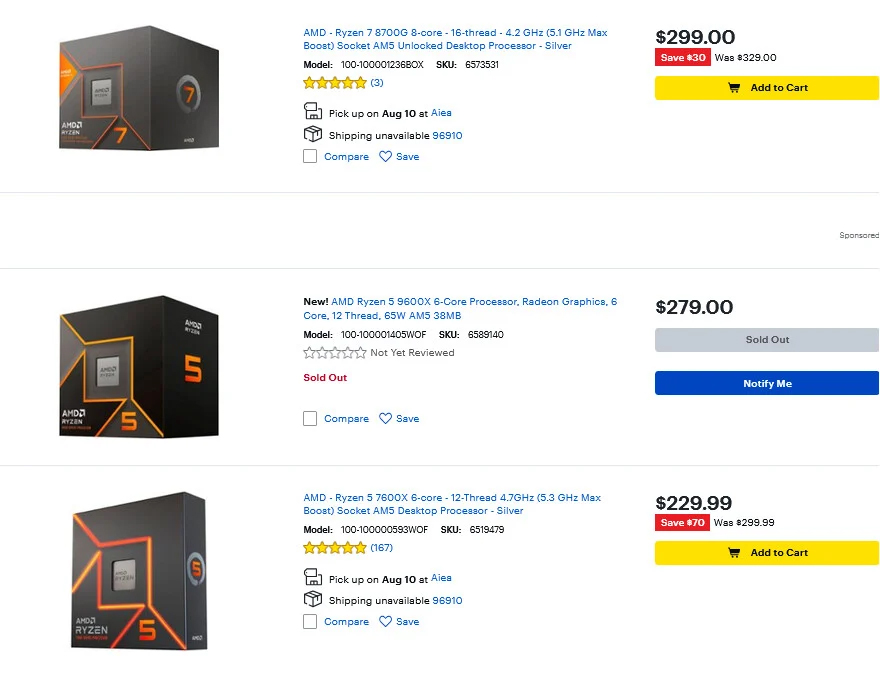Change ZIP code 96910 under Ryzen 5 7600X
This screenshot has height=674, width=880.
coord(447,601)
